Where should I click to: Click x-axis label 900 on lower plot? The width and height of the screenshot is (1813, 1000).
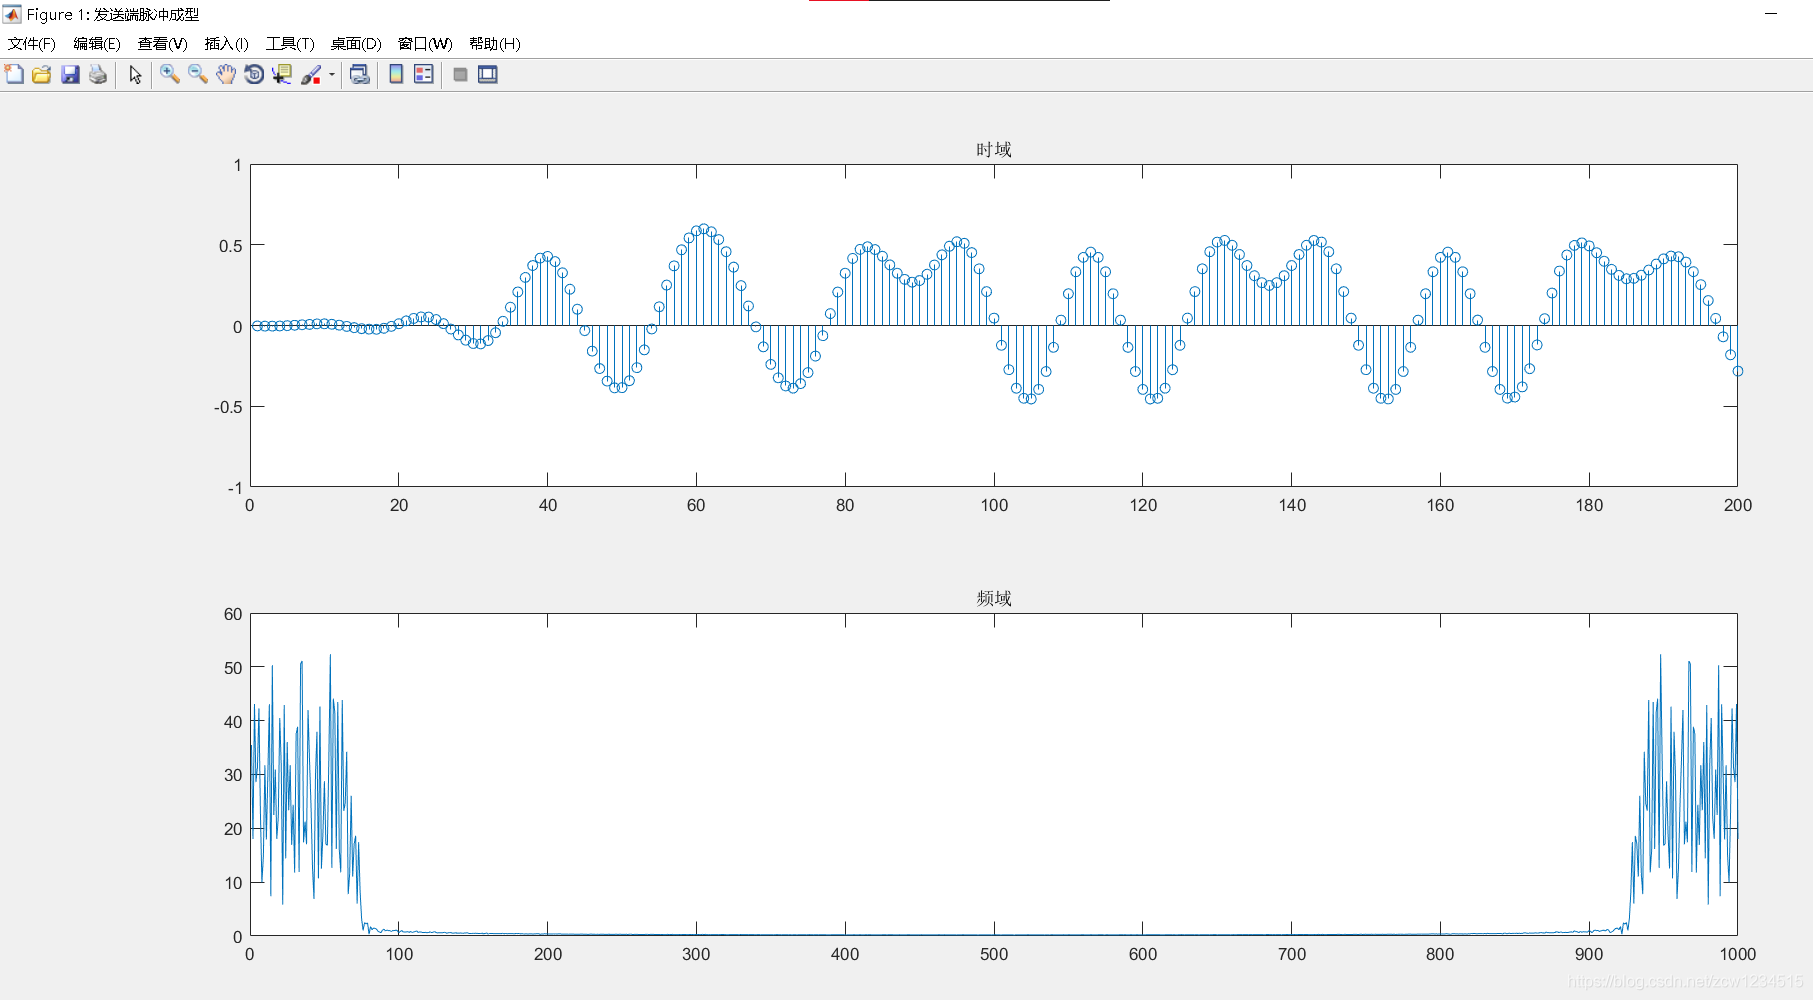[1589, 954]
